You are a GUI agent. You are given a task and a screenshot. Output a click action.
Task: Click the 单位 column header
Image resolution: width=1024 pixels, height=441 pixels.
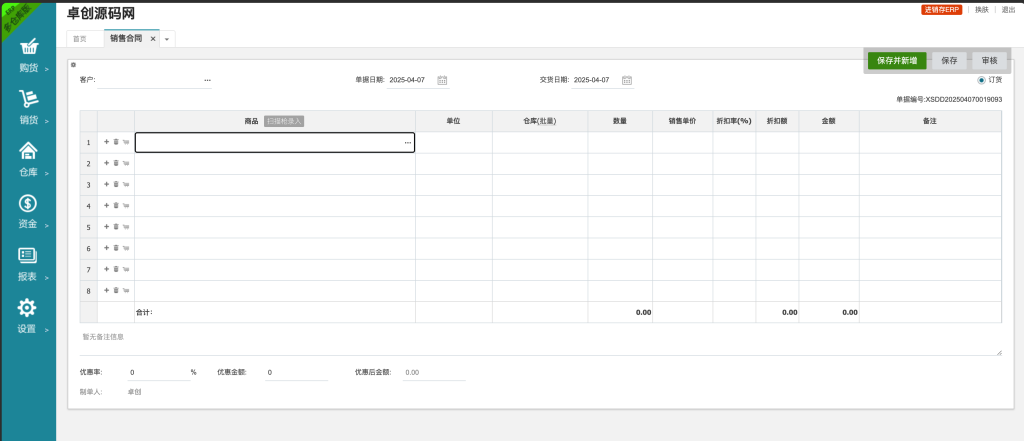click(x=454, y=121)
